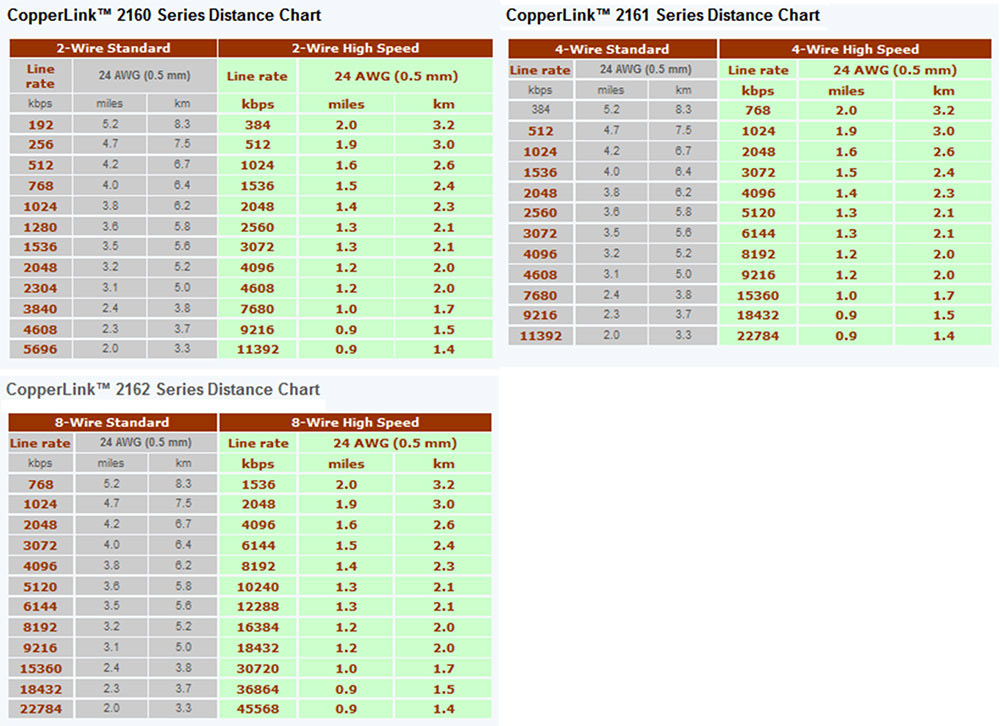The image size is (1000, 726).
Task: Click the 256 kbps line rate cell
Action: point(41,145)
